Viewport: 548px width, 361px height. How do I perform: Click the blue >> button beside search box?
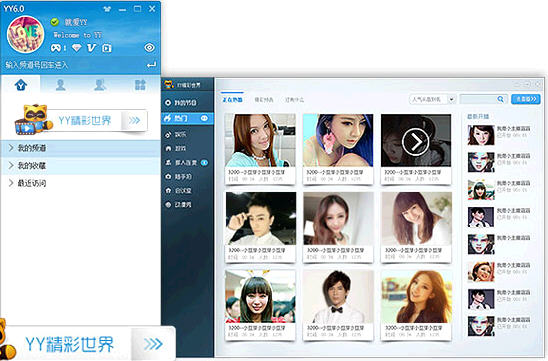click(x=526, y=99)
